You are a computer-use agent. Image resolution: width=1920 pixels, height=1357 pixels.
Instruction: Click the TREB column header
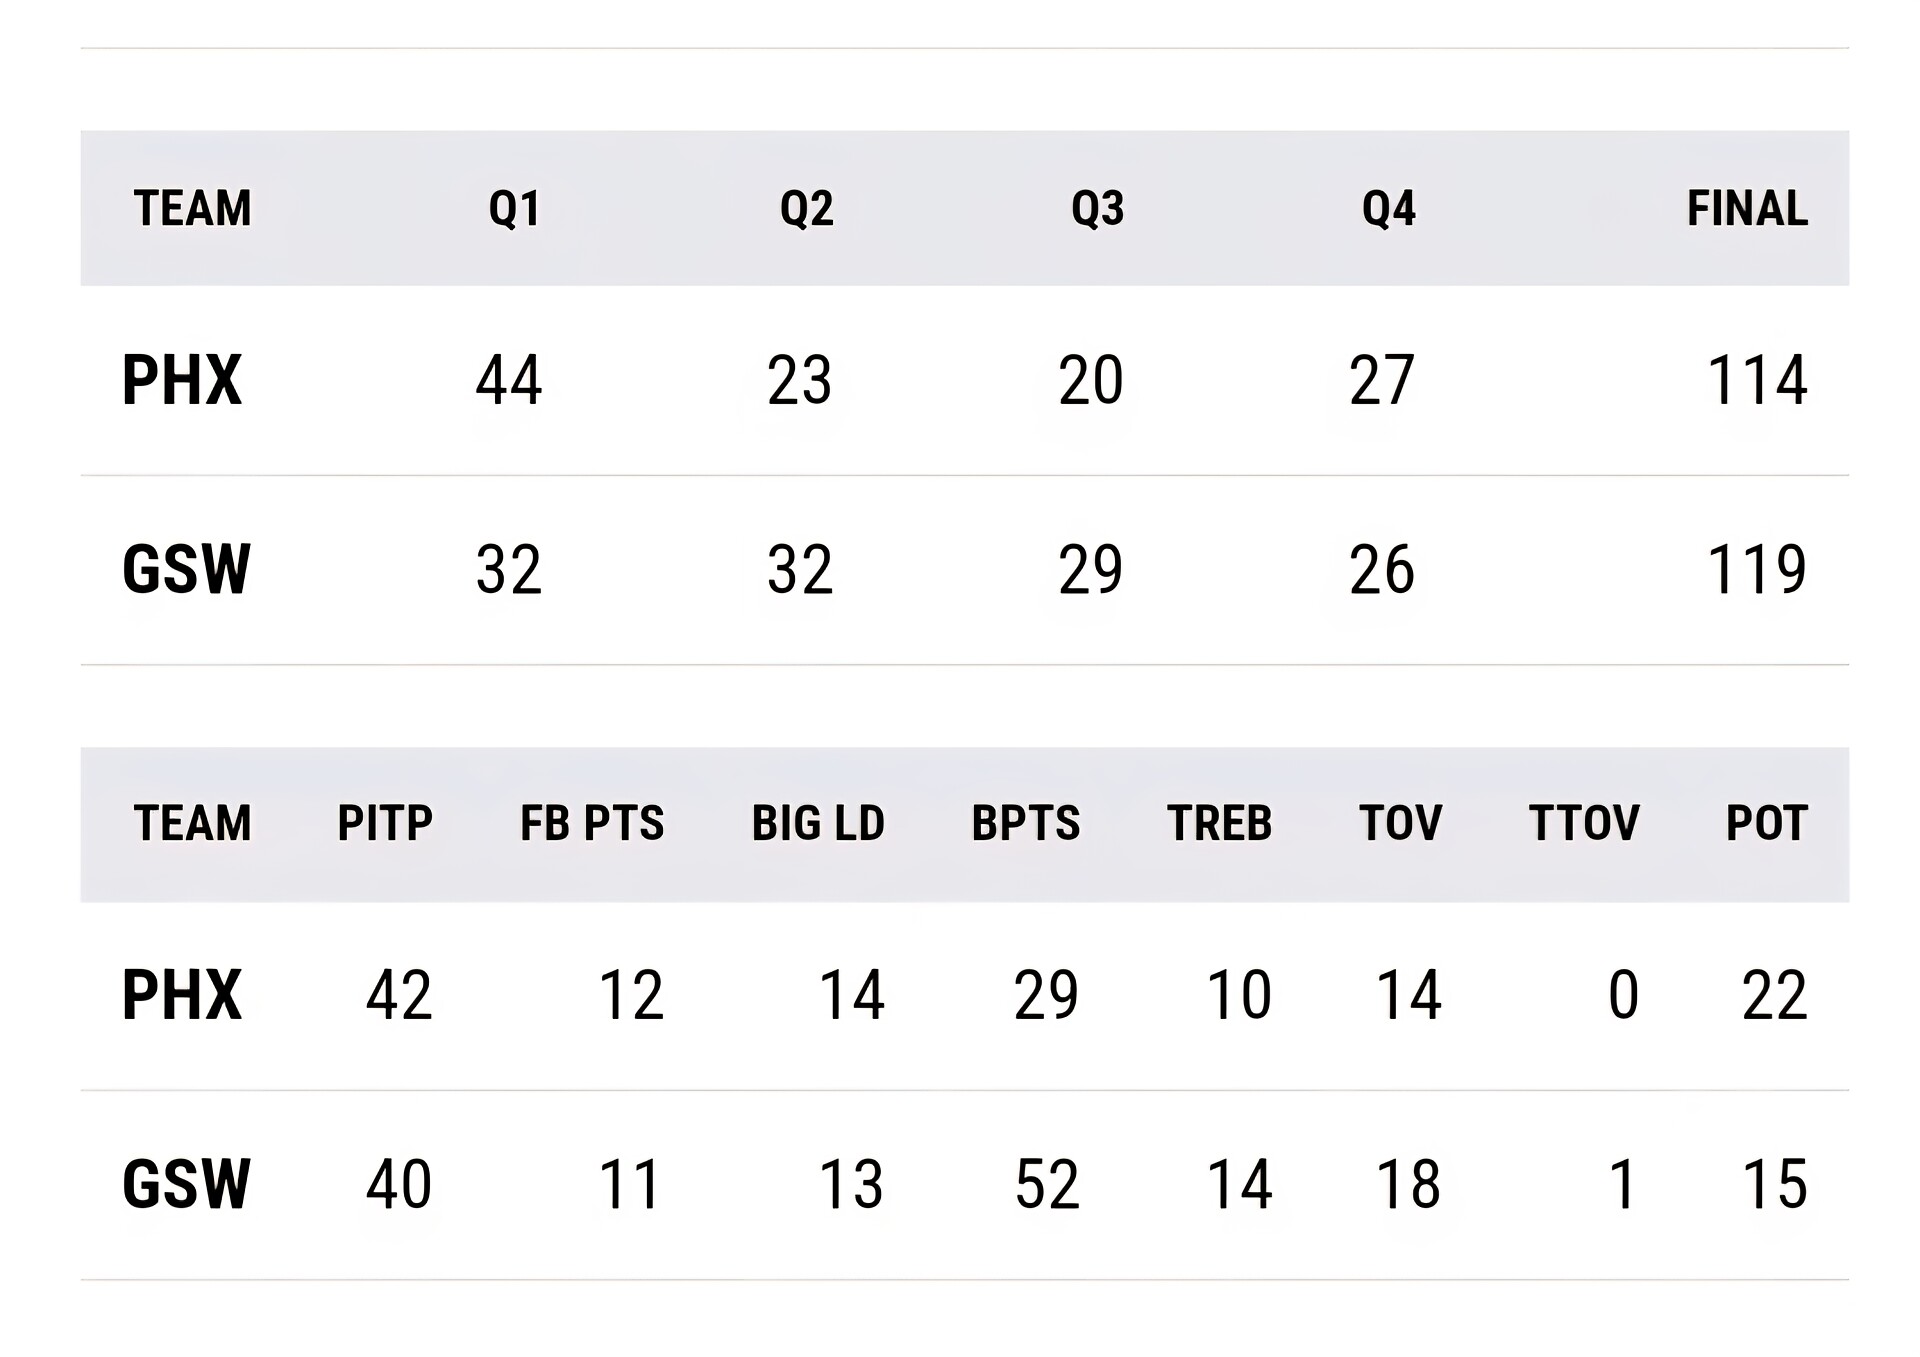[x=1219, y=824]
